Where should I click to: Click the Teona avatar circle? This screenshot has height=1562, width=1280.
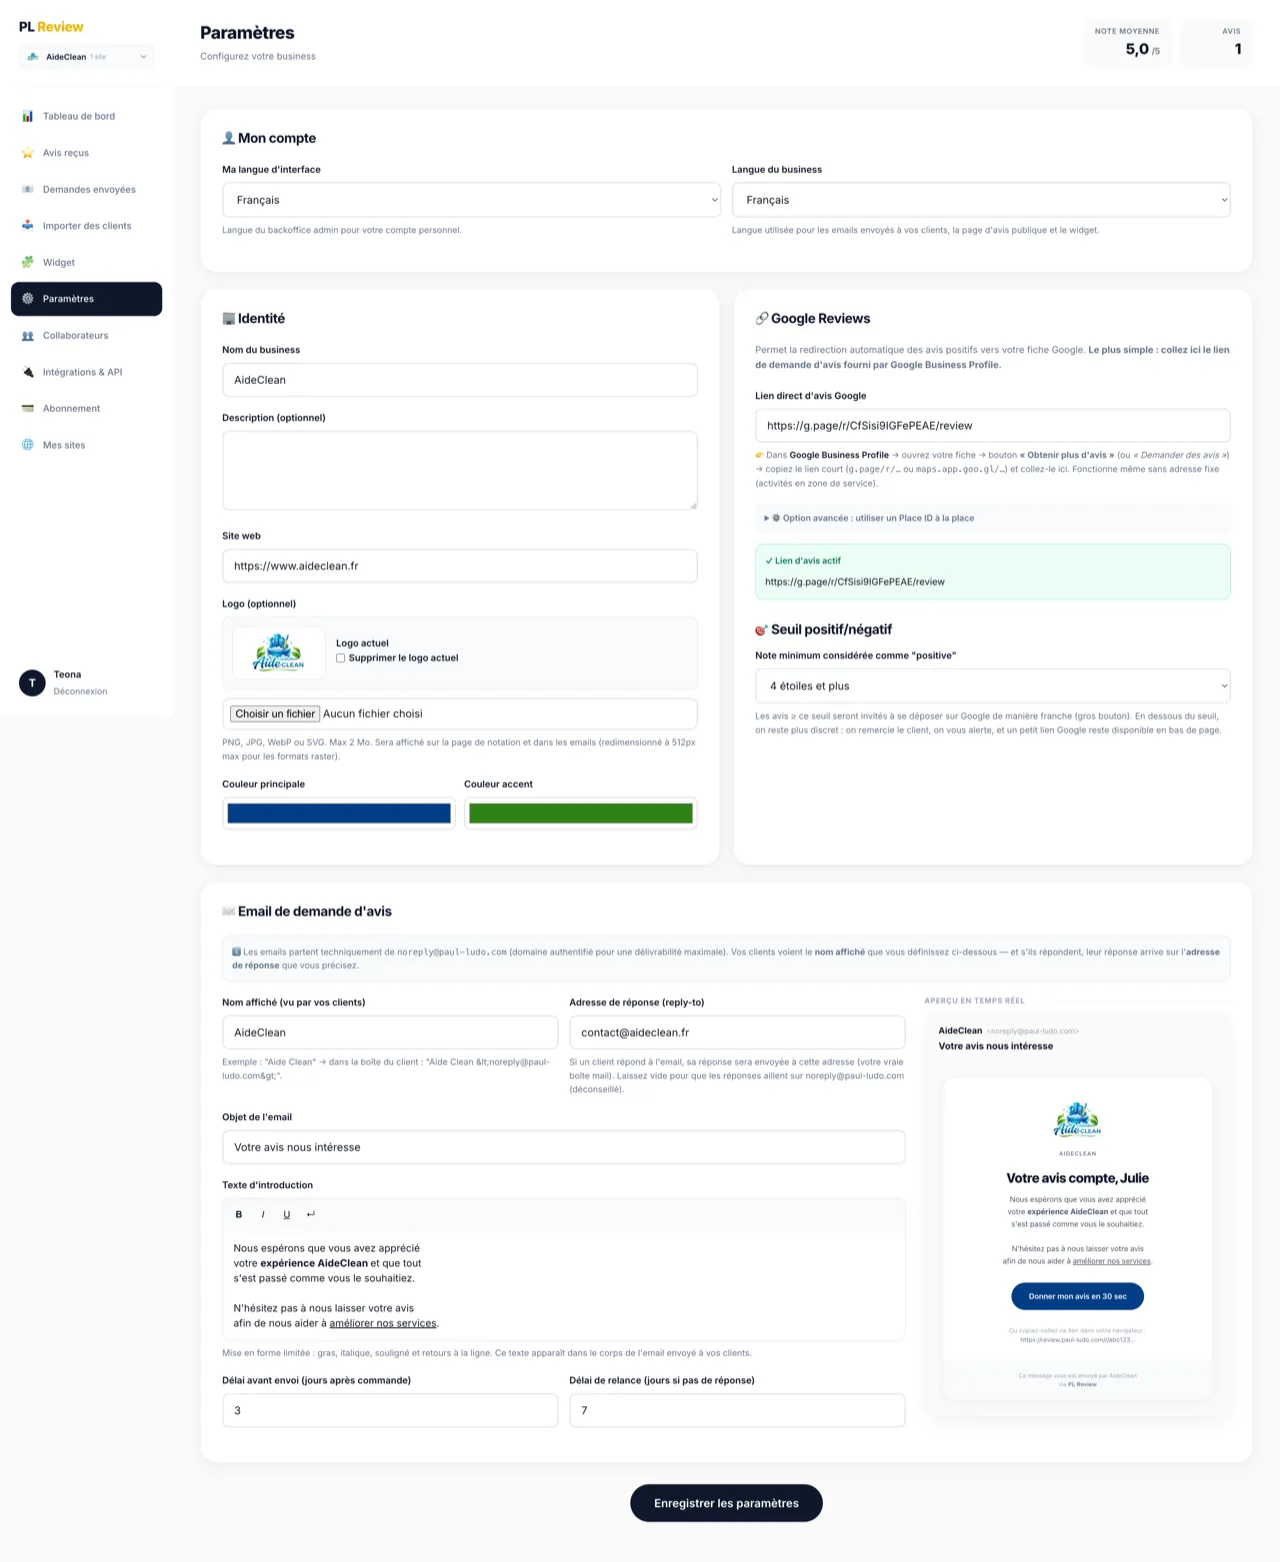pos(32,683)
